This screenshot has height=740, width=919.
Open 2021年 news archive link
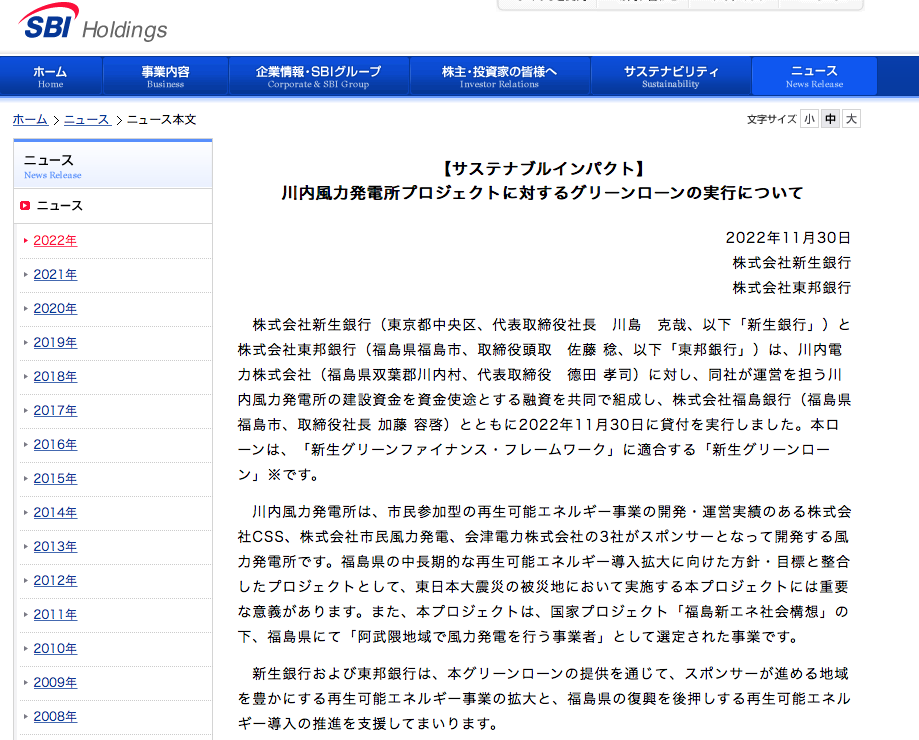tap(55, 275)
